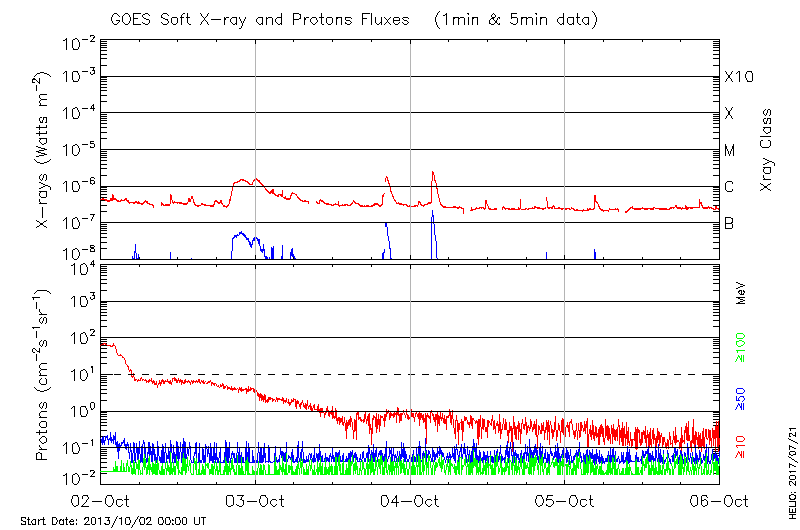The height and width of the screenshot is (530, 800).
Task: Select the 05-Oct date tick label
Action: click(565, 500)
